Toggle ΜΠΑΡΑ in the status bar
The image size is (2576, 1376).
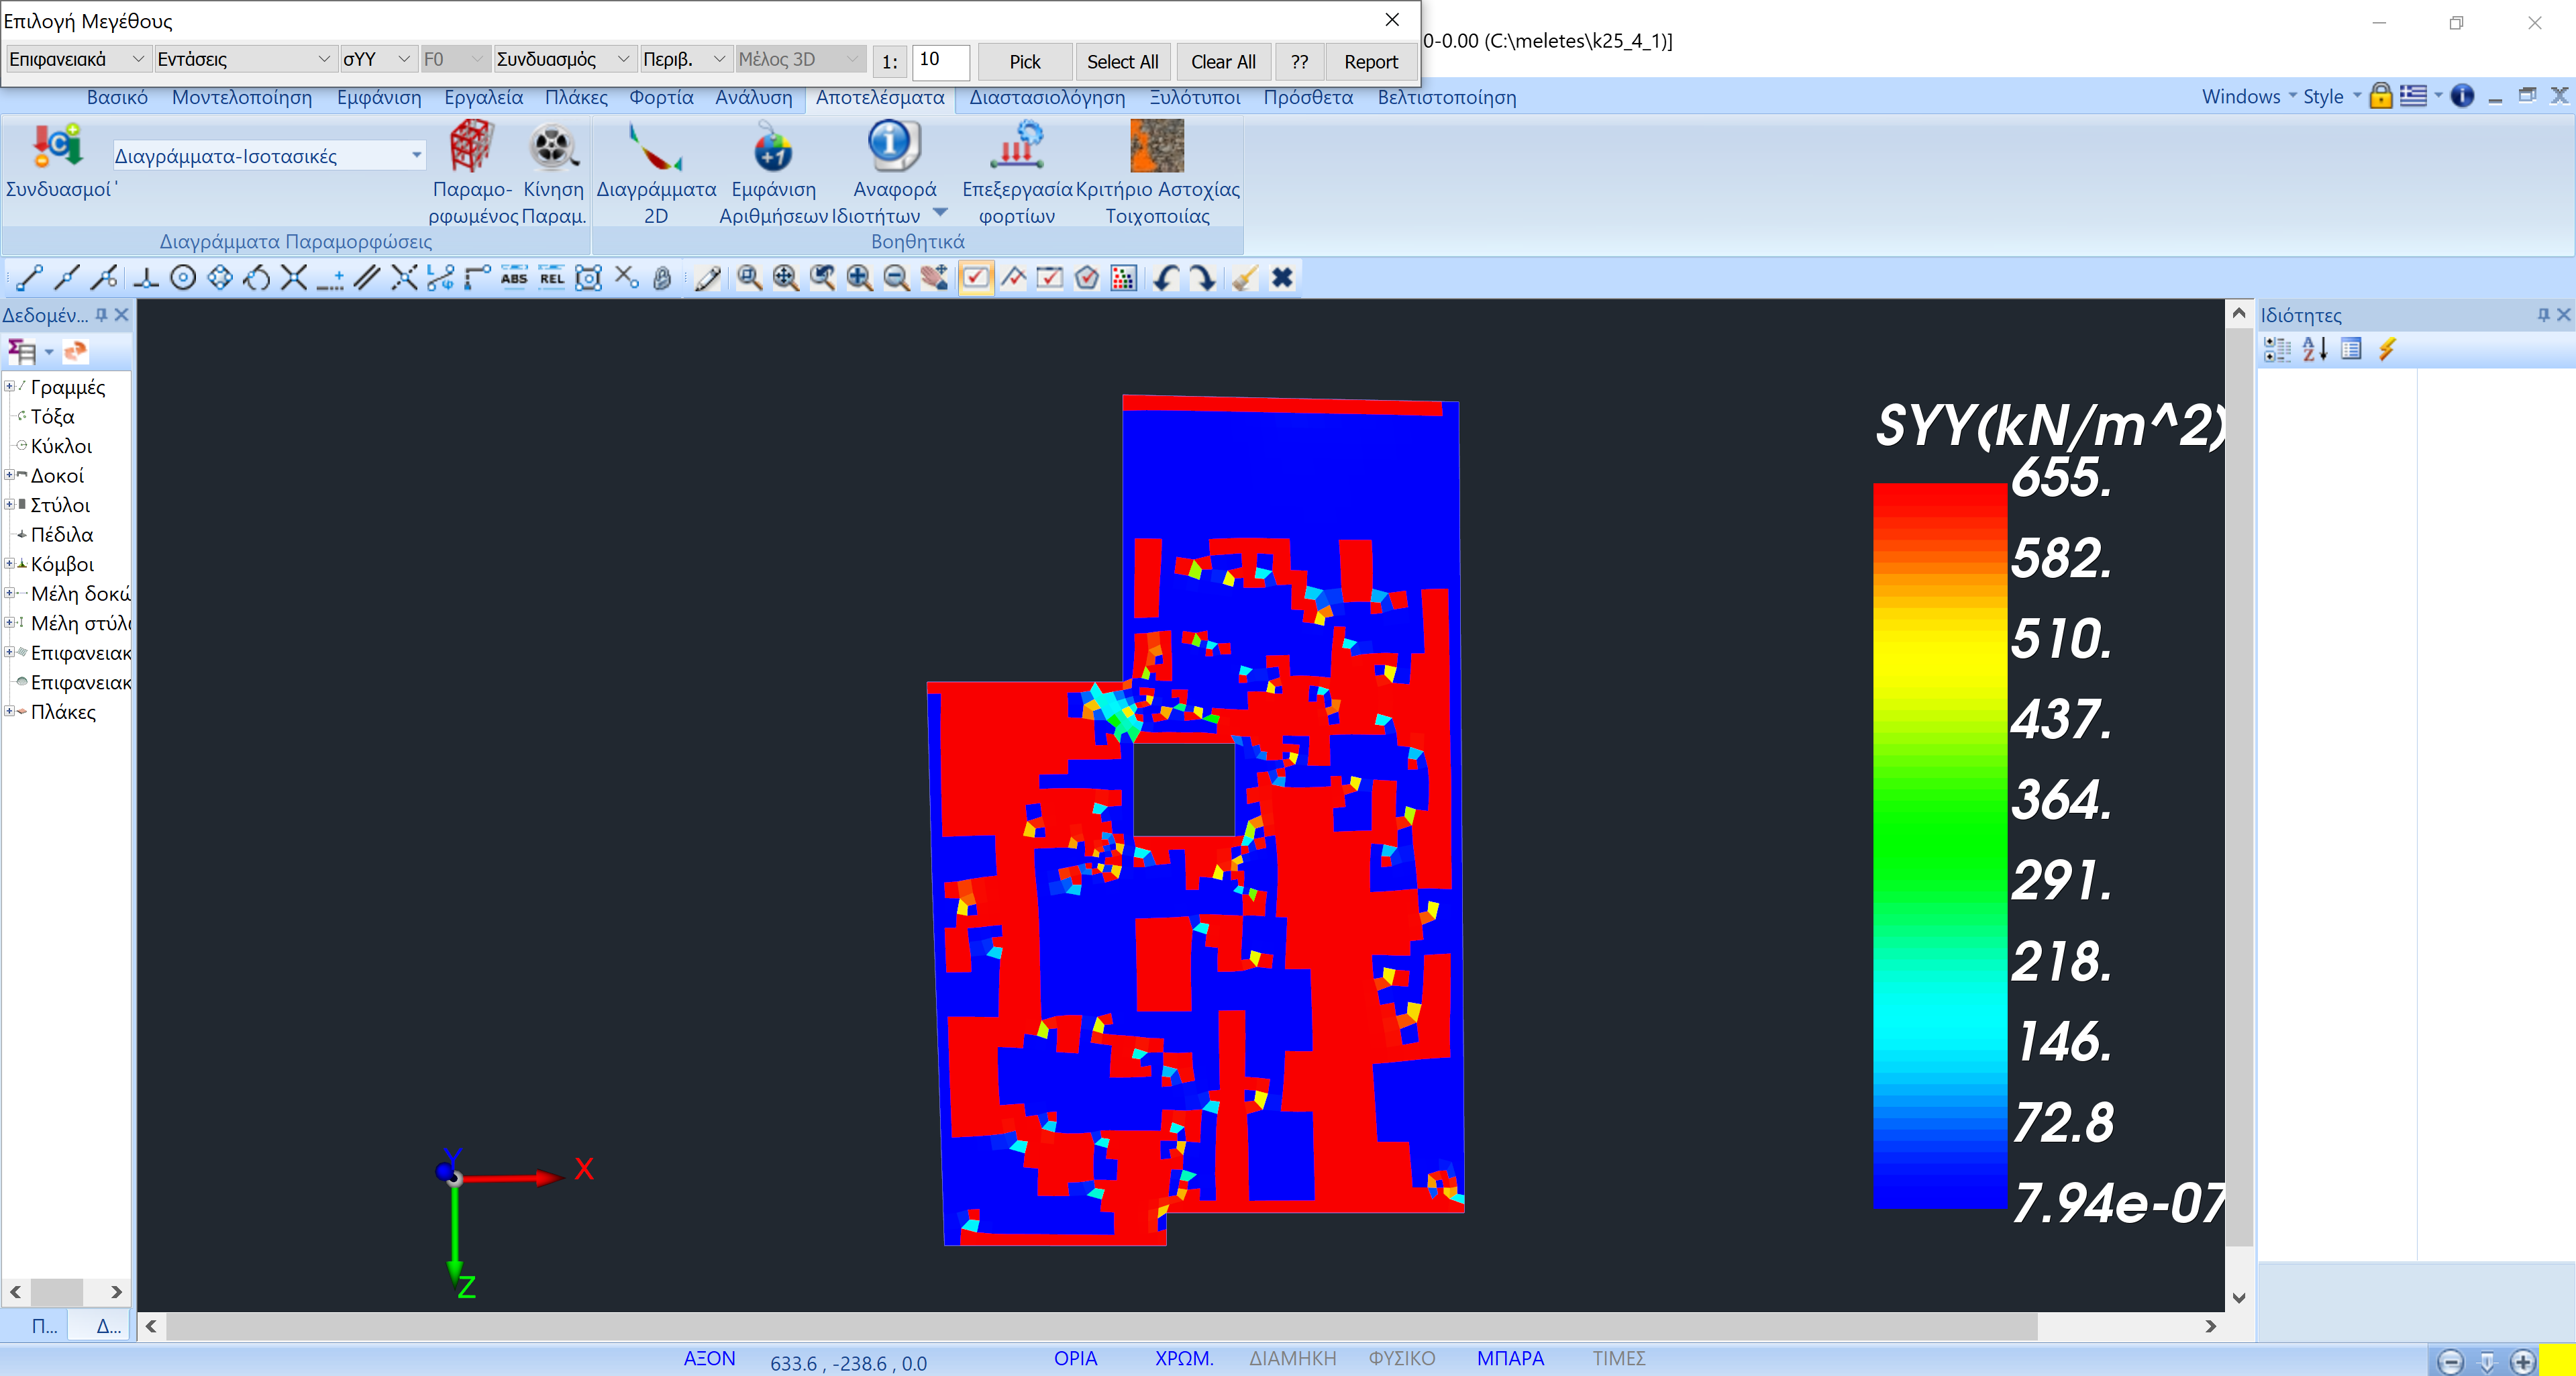pos(1509,1358)
